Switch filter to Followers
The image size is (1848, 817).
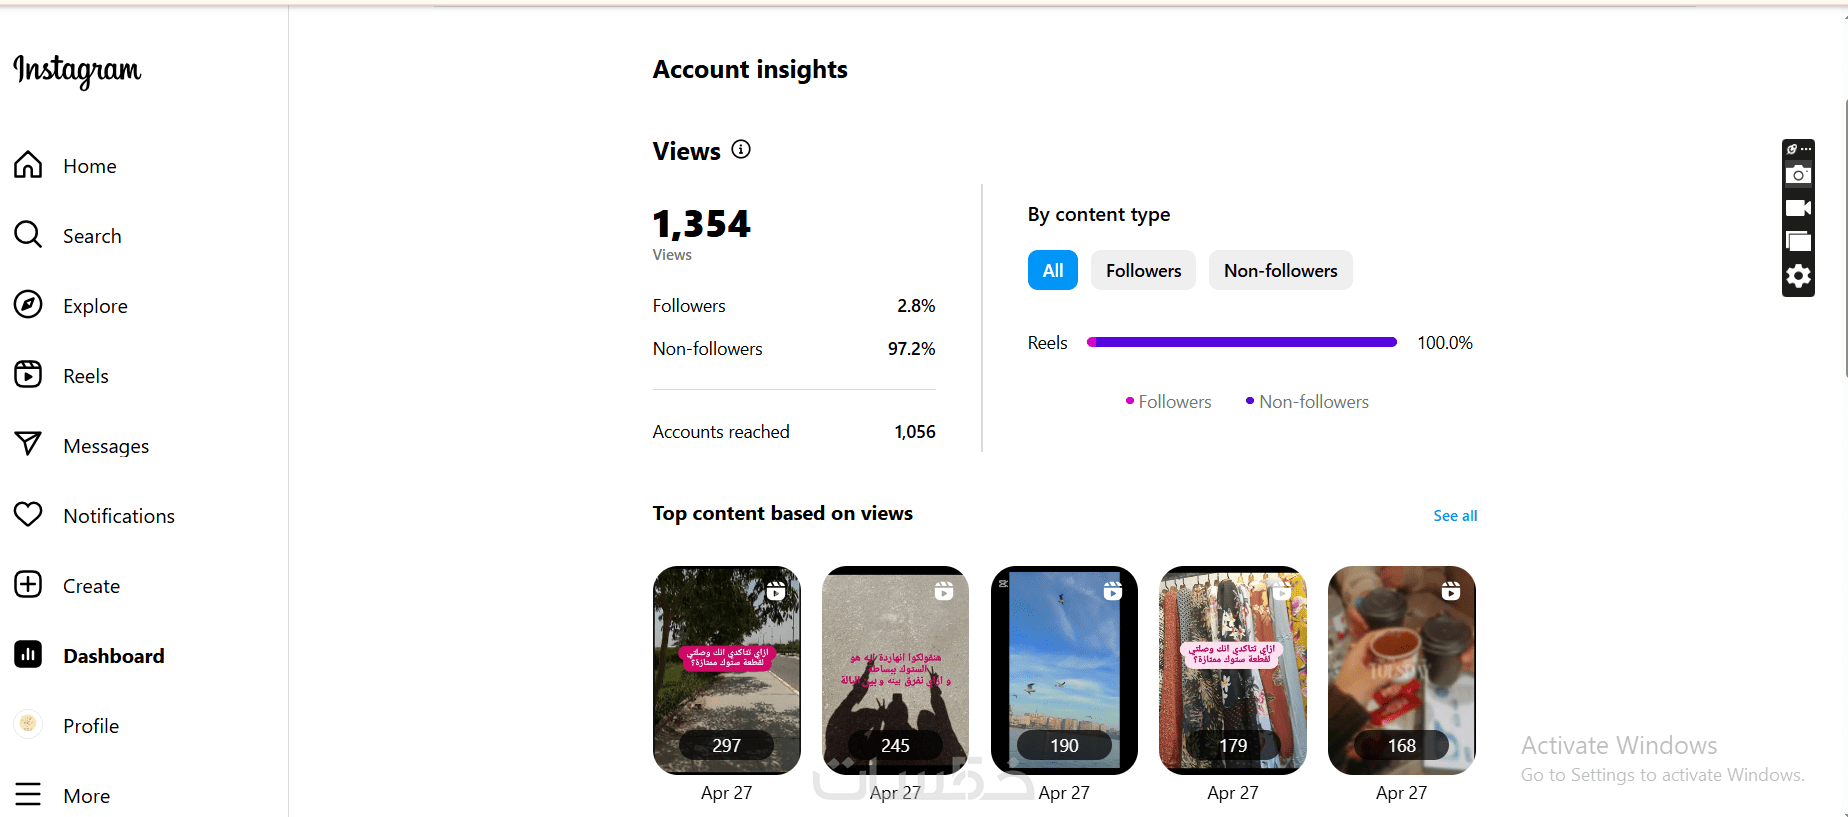tap(1143, 270)
